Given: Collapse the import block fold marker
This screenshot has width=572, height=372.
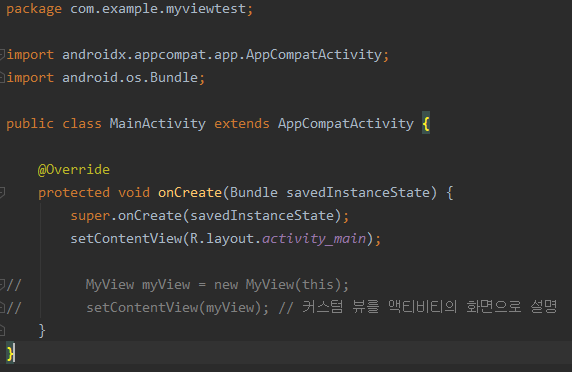Looking at the screenshot, I should click(x=2, y=55).
